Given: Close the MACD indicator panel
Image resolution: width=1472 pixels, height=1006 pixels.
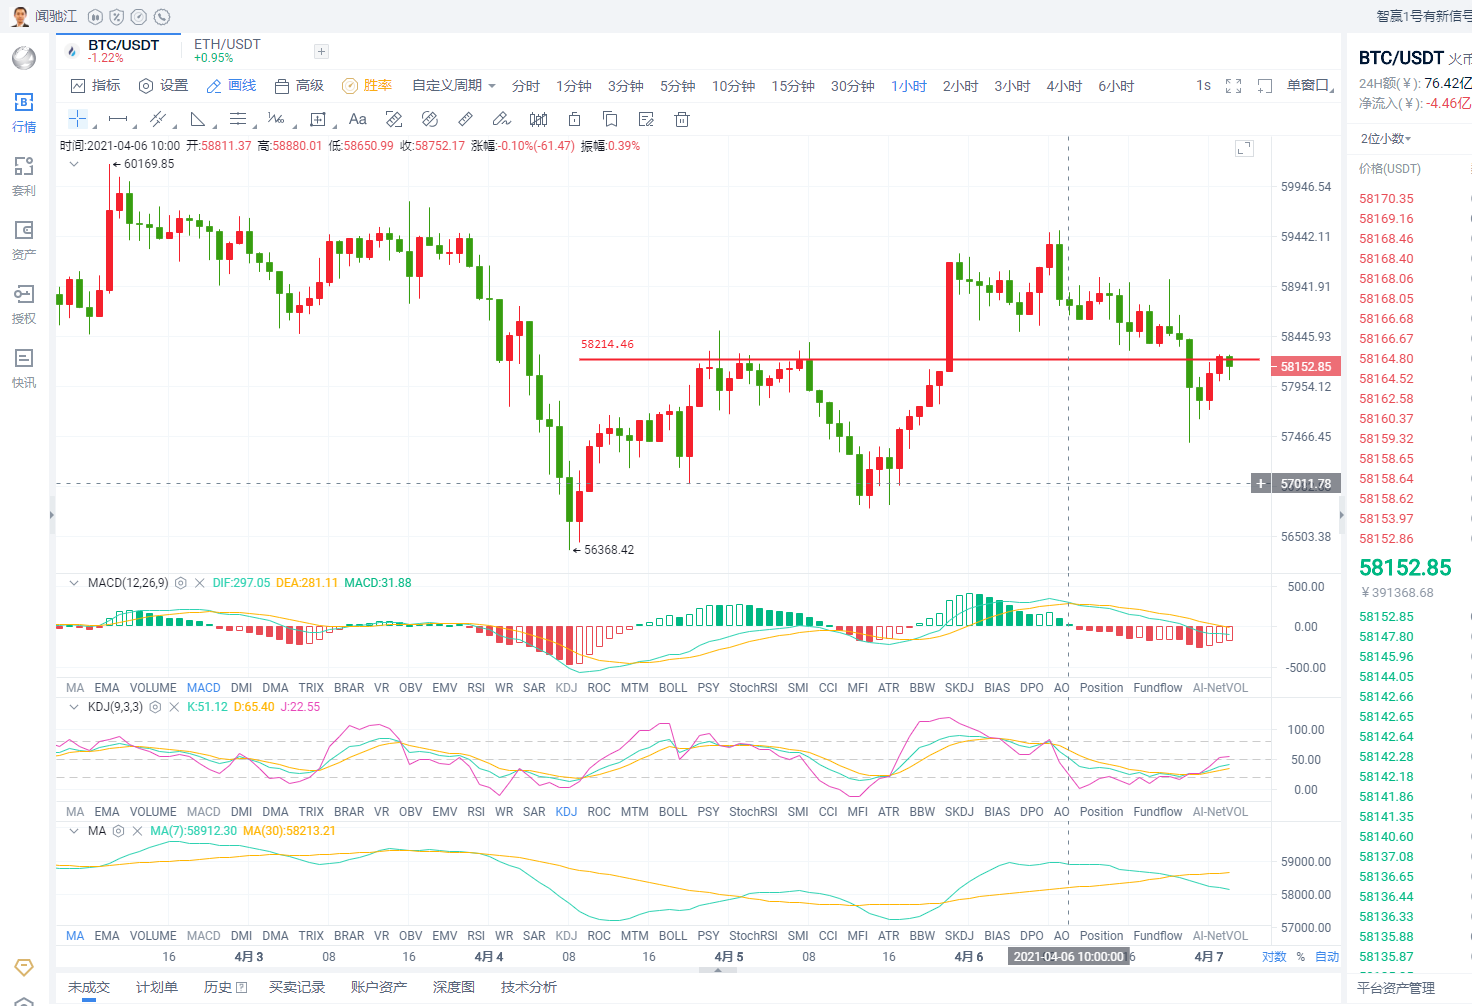Looking at the screenshot, I should pyautogui.click(x=200, y=583).
